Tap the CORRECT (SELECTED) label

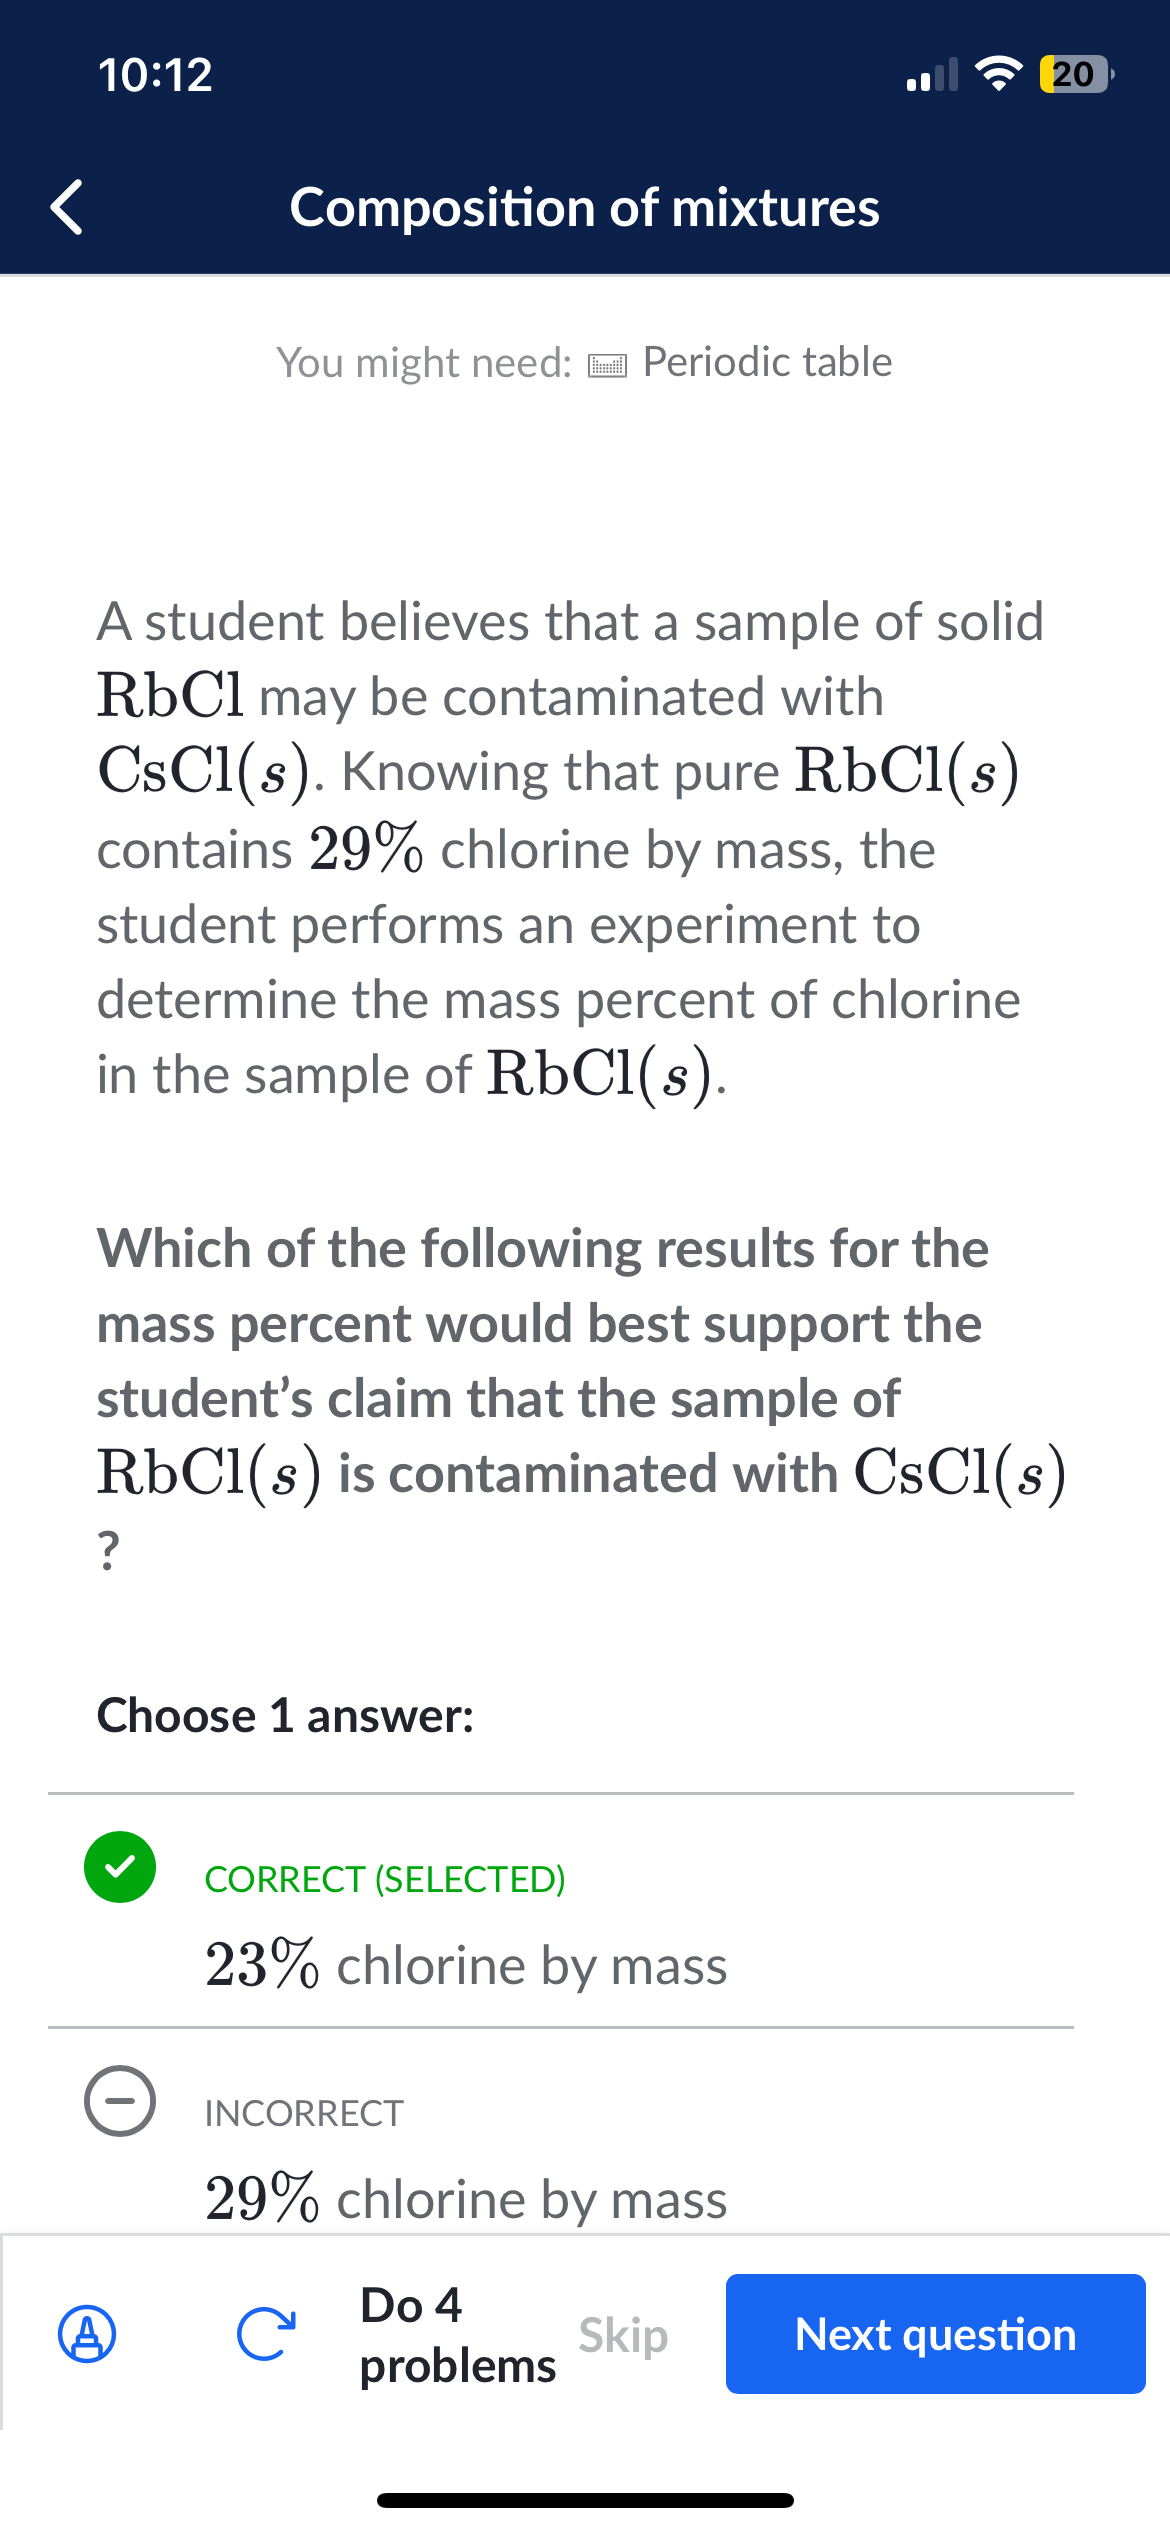pos(385,1879)
